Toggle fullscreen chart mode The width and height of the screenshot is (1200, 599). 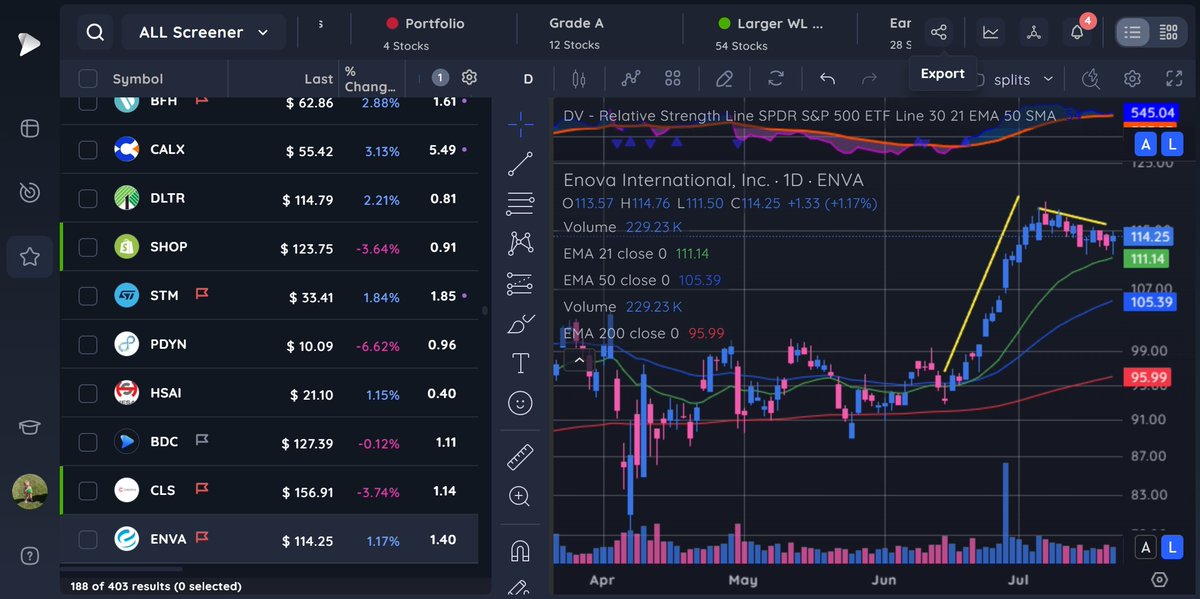[1174, 78]
